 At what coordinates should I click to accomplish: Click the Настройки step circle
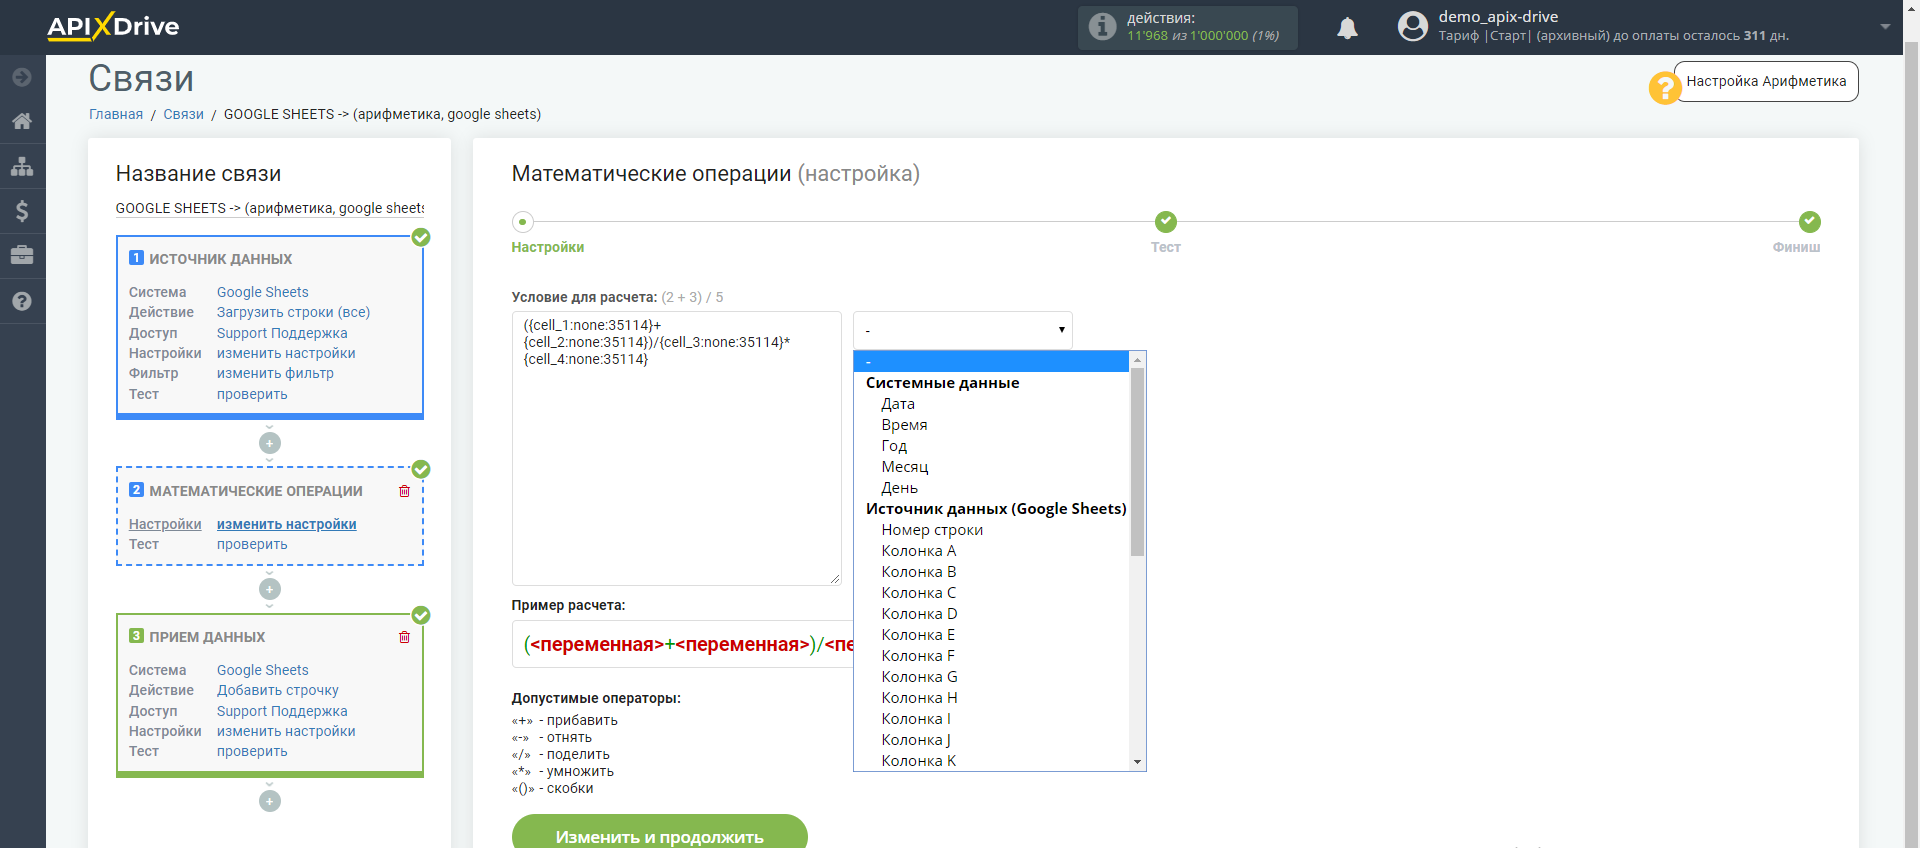tap(522, 222)
